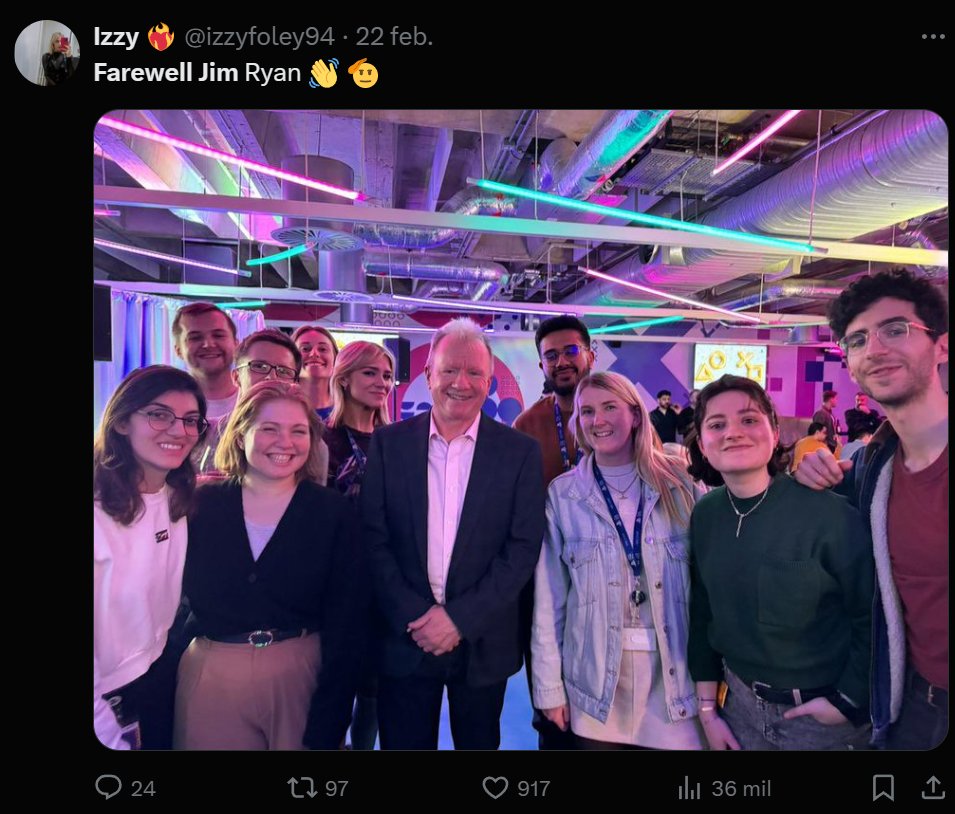Viewport: 955px width, 814px height.
Task: Toggle the bookmark icon
Action: point(883,787)
